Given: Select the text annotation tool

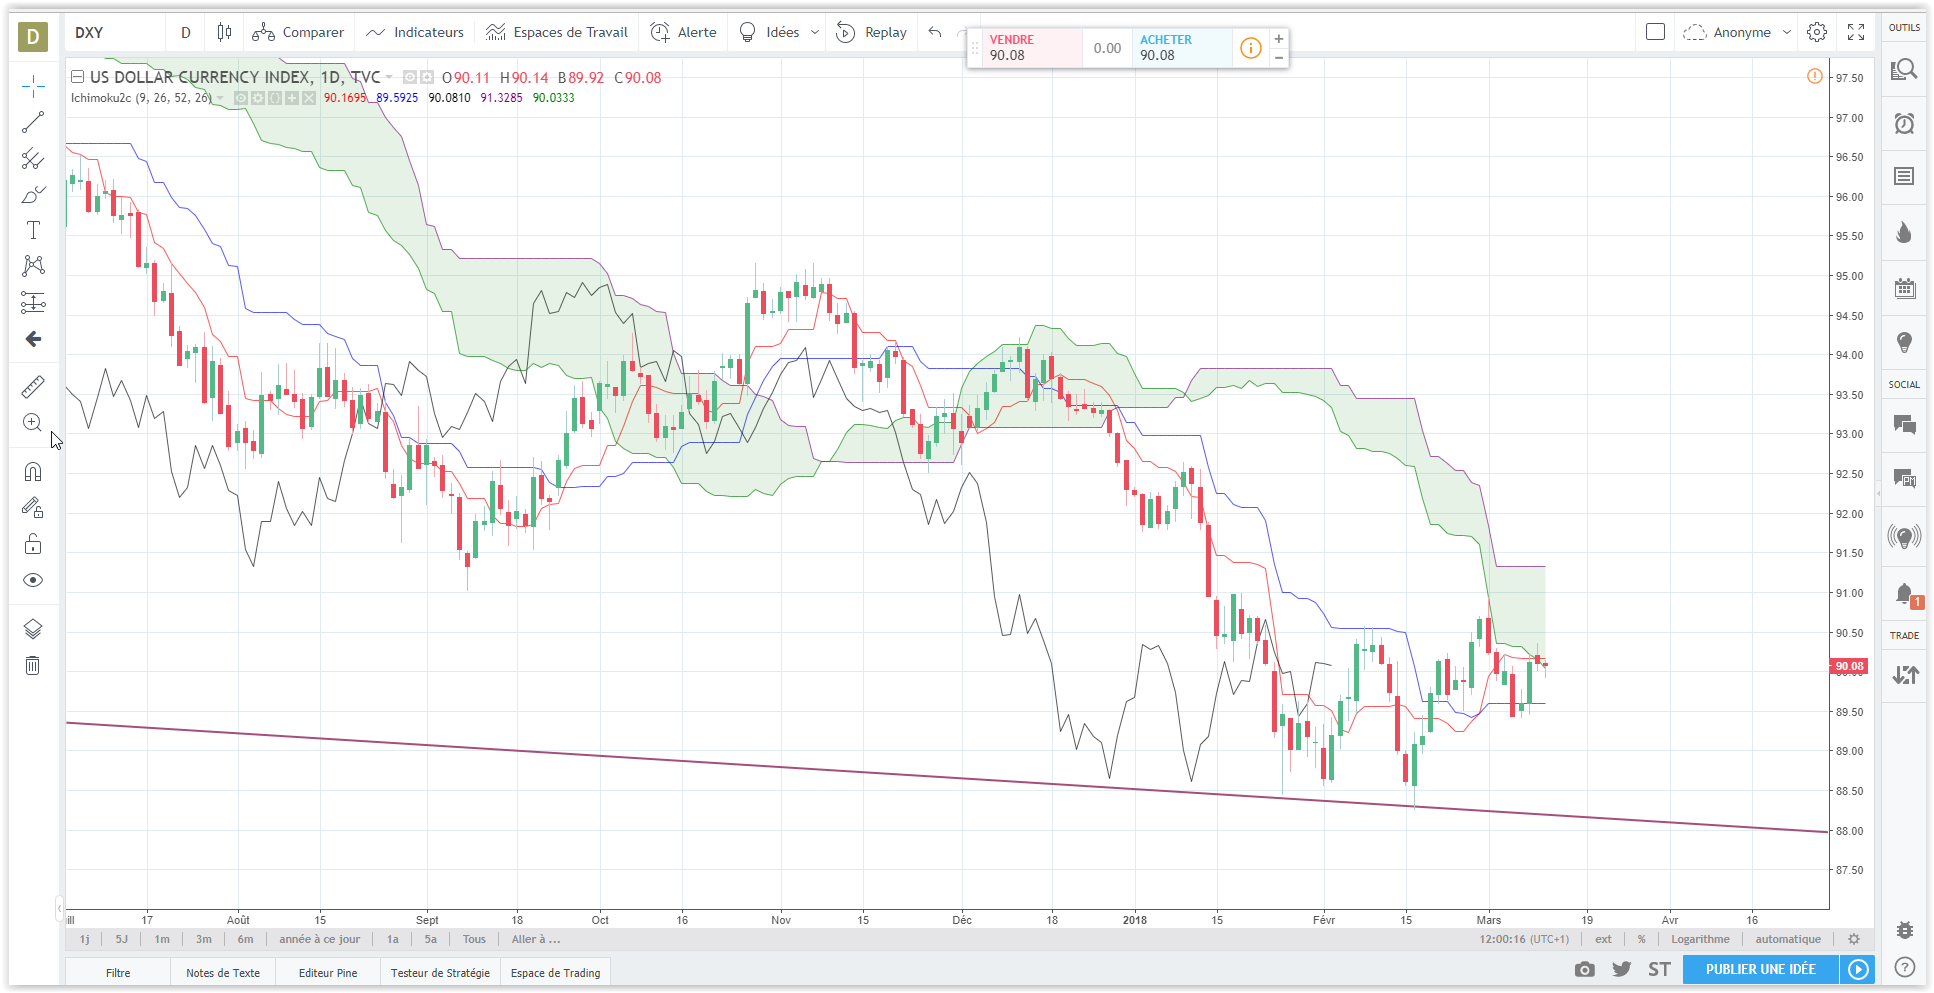Looking at the screenshot, I should (x=33, y=230).
